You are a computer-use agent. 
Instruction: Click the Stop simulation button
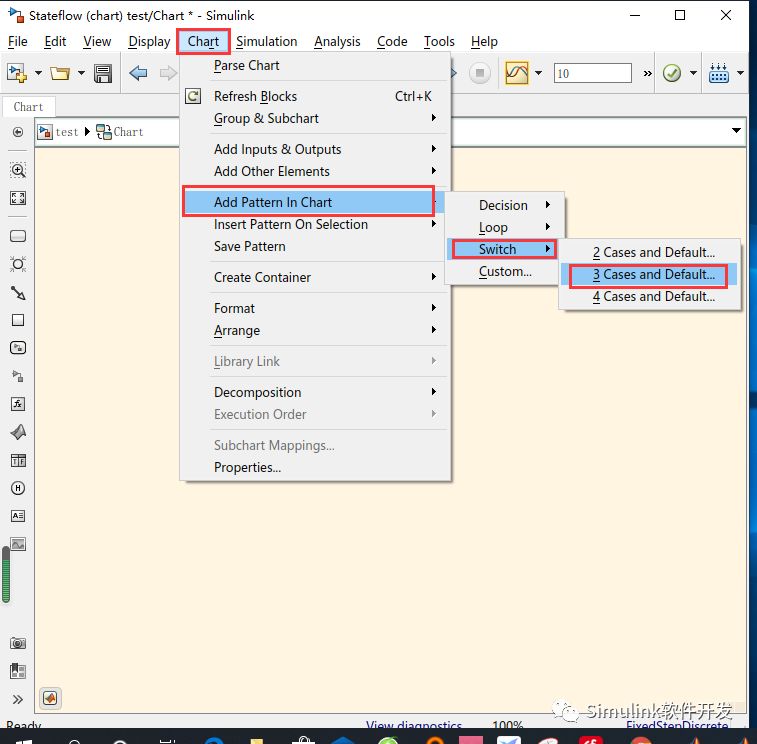tap(479, 73)
